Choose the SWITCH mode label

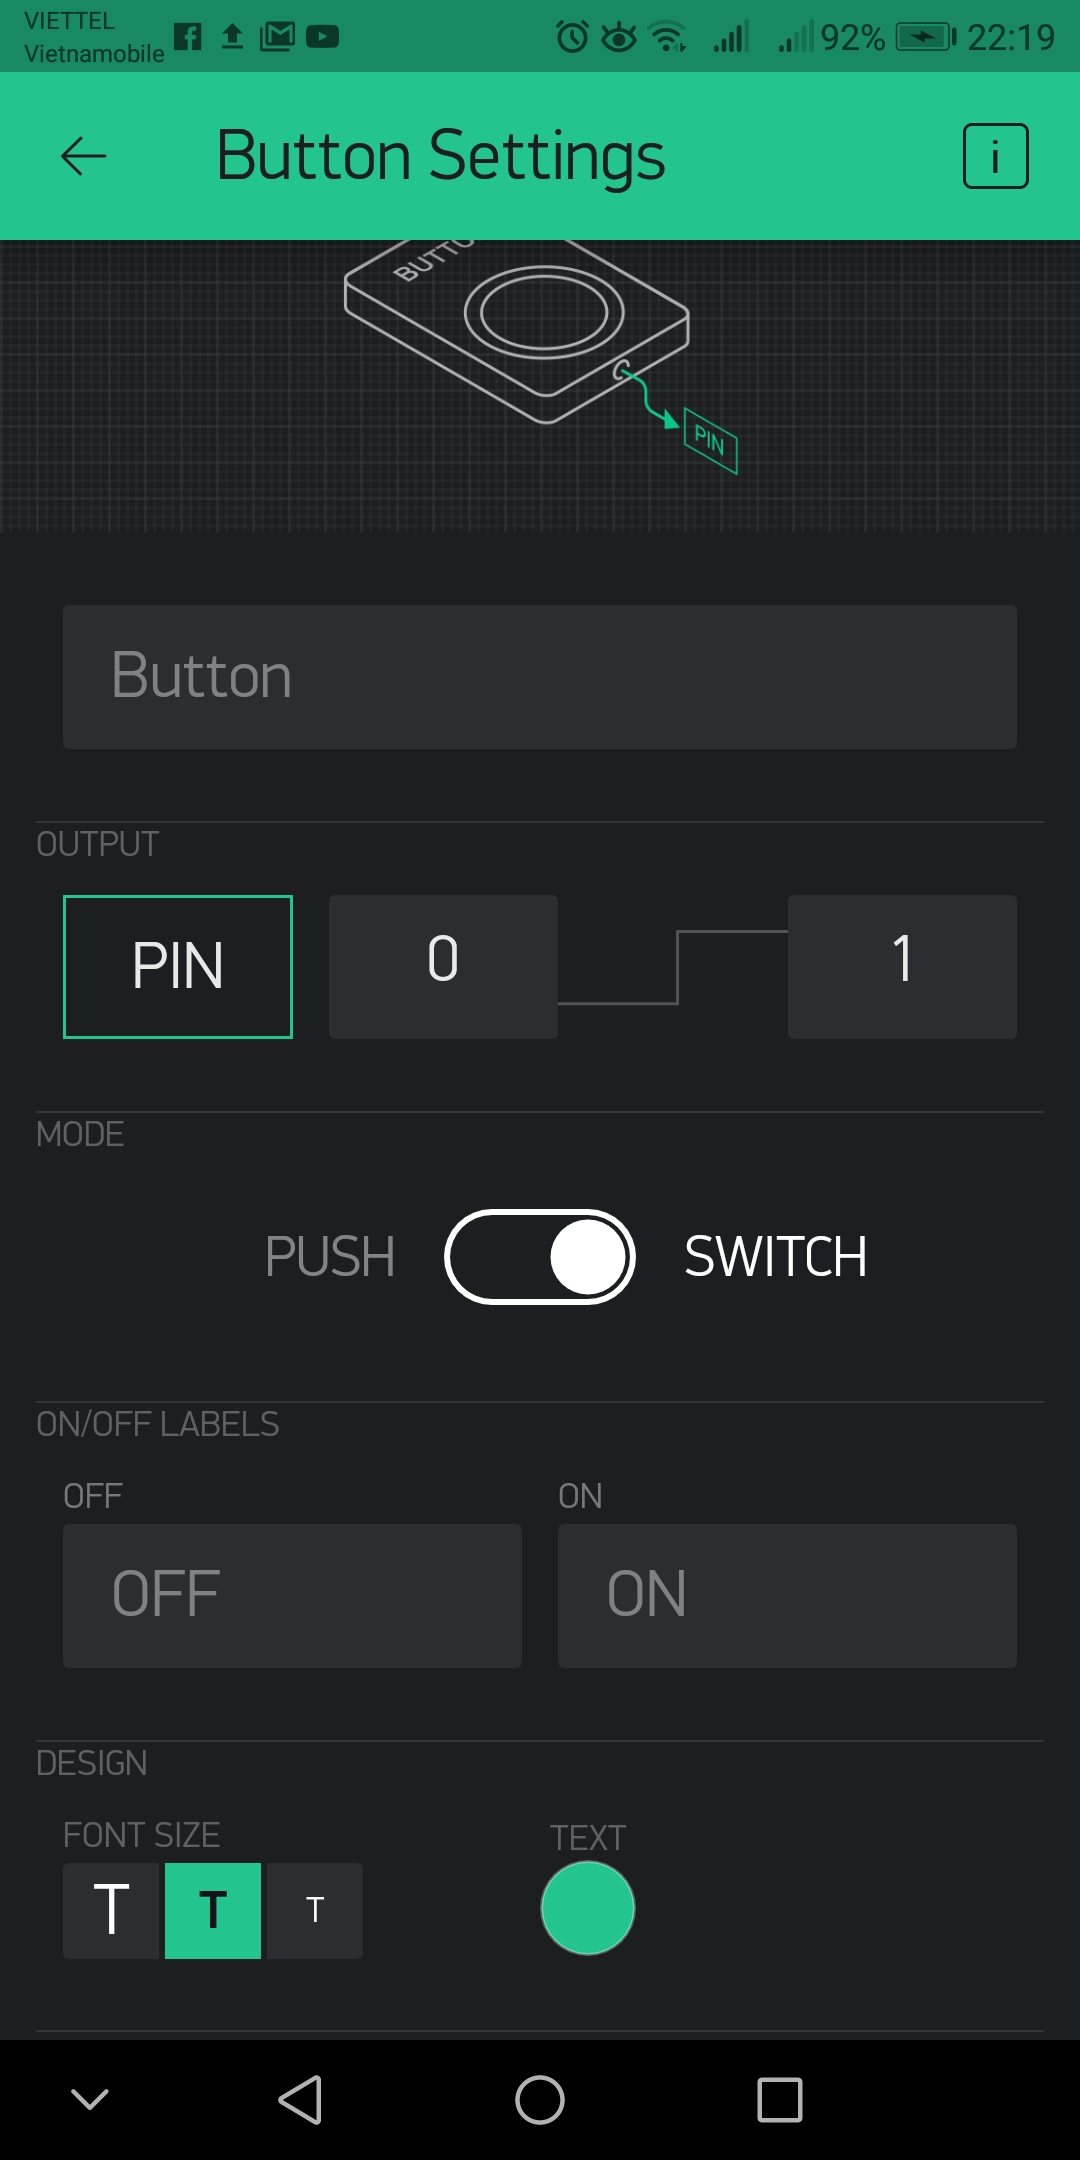776,1257
